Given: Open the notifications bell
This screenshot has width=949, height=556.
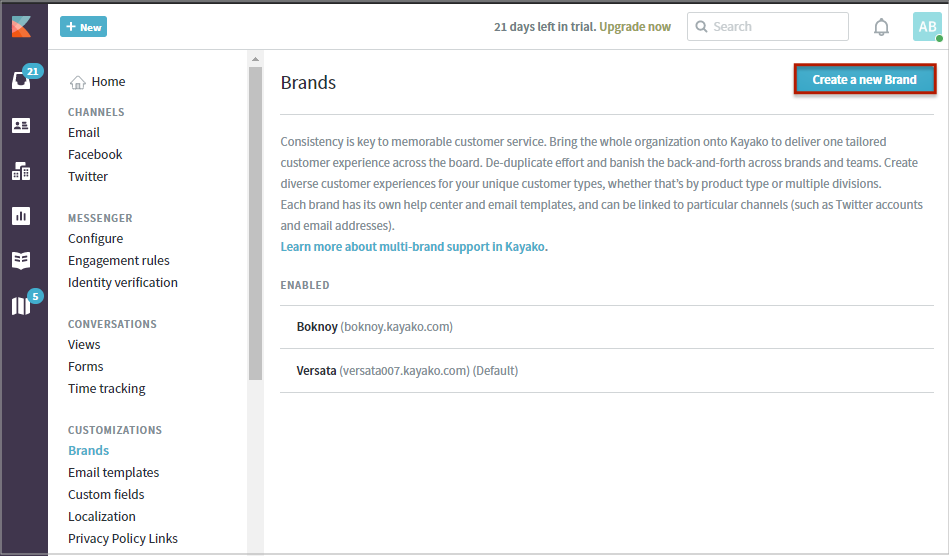Looking at the screenshot, I should click(x=881, y=27).
